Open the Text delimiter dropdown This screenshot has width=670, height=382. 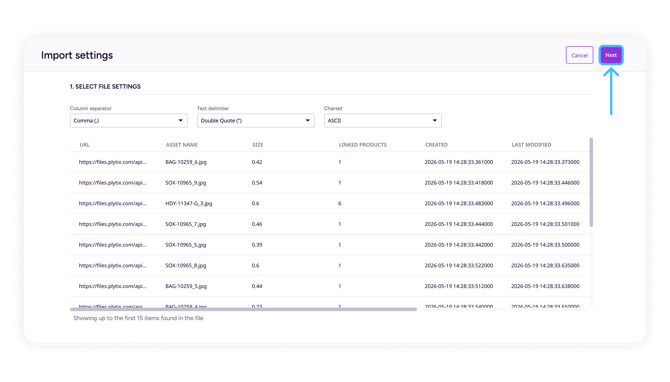tap(256, 120)
